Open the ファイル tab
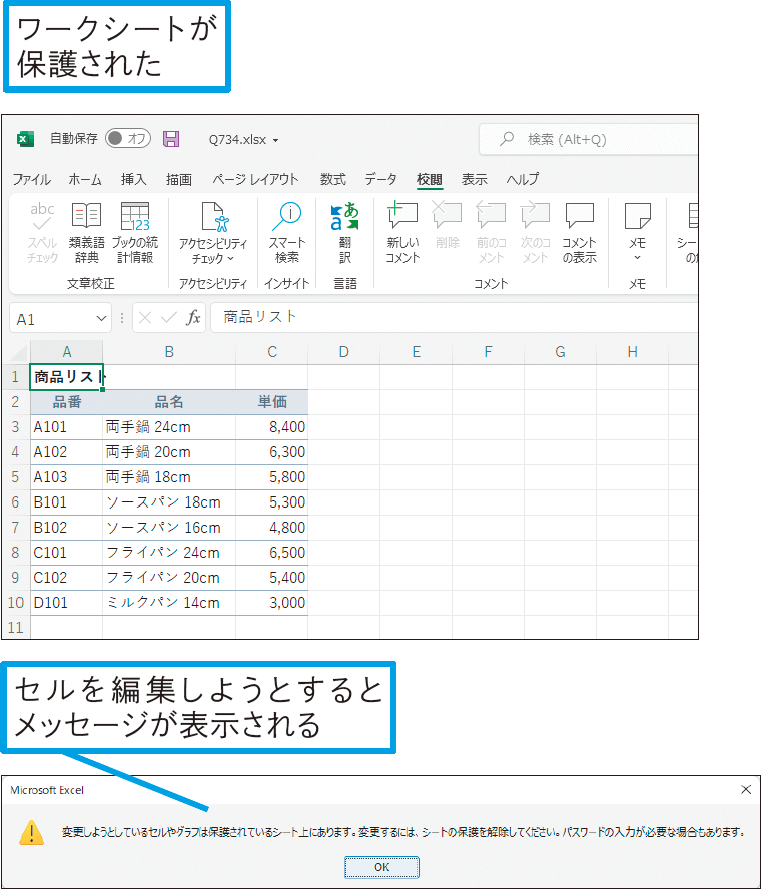Viewport: 761px width, 889px height. click(32, 180)
